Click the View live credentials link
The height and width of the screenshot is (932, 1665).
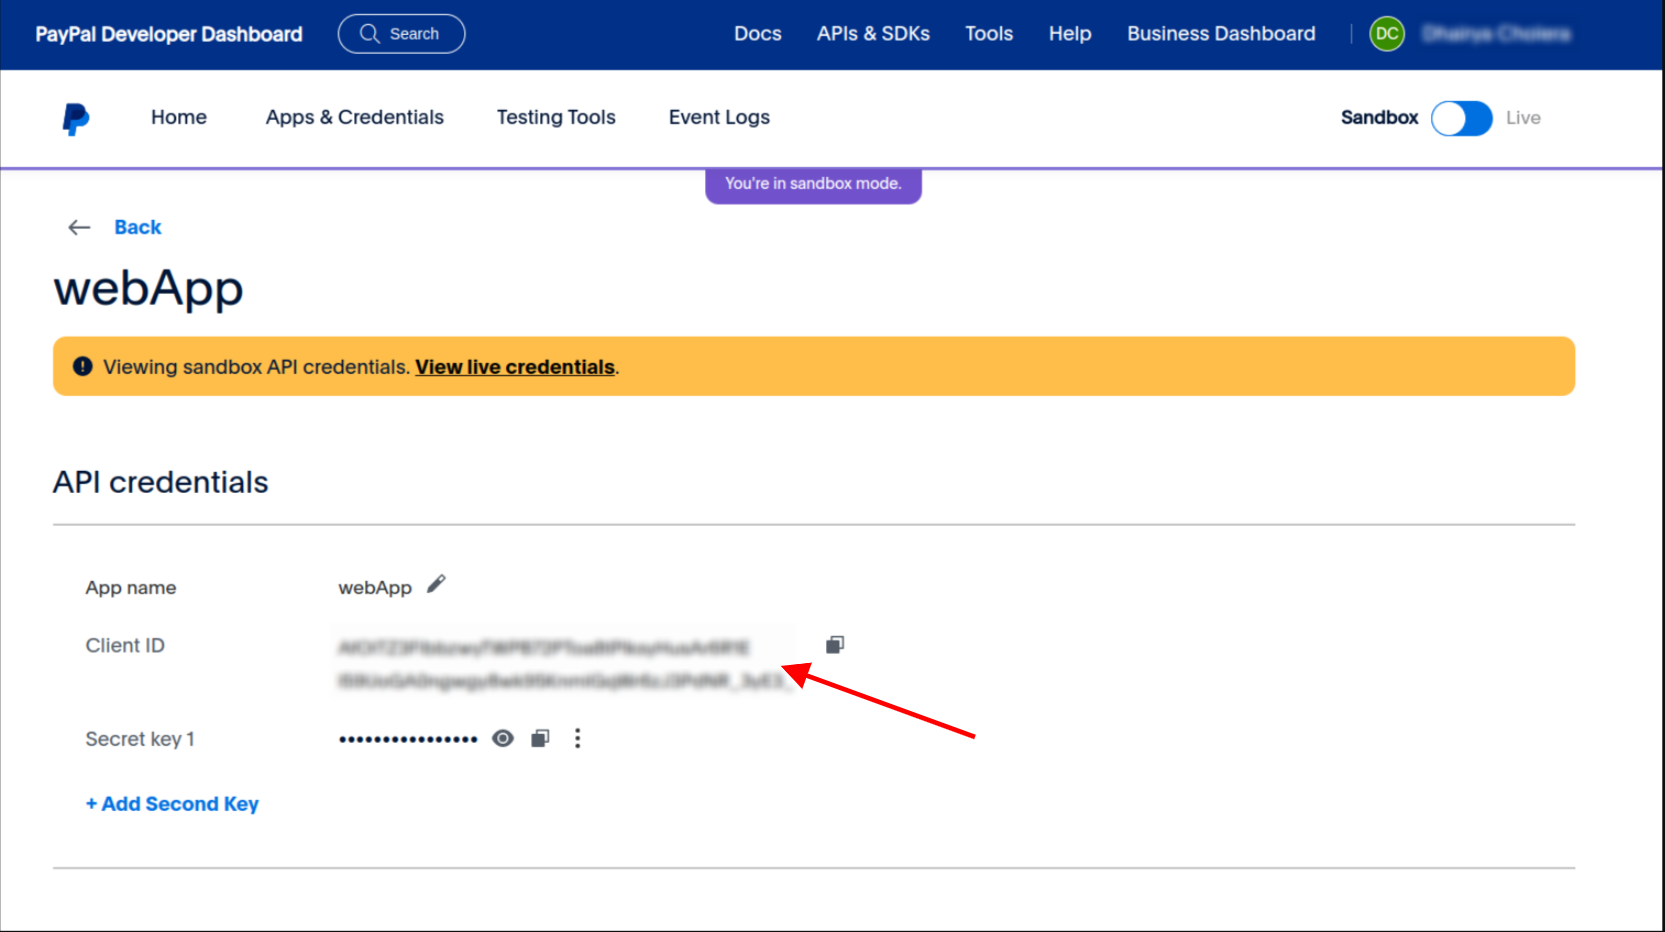[514, 367]
